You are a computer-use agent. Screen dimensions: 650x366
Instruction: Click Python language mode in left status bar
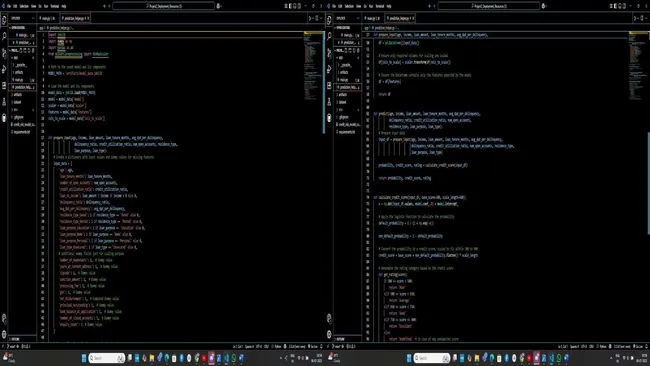[x=277, y=346]
